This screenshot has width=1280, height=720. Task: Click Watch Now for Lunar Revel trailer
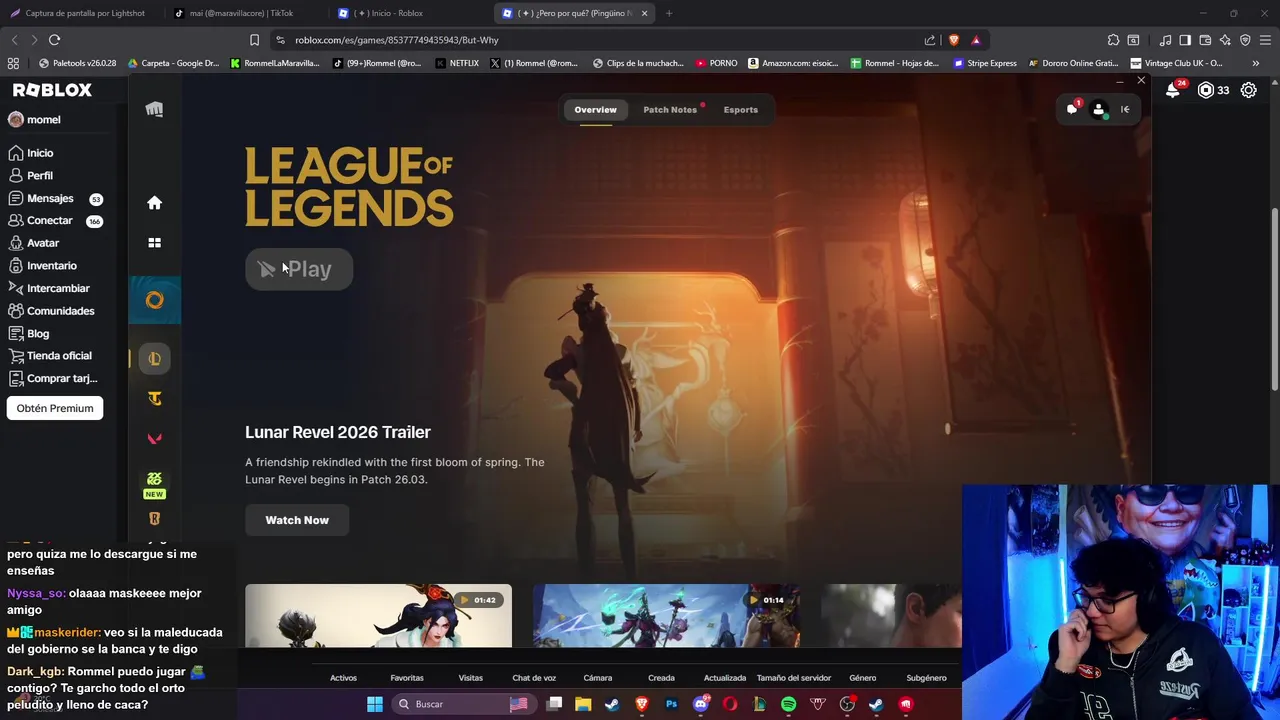coord(297,520)
